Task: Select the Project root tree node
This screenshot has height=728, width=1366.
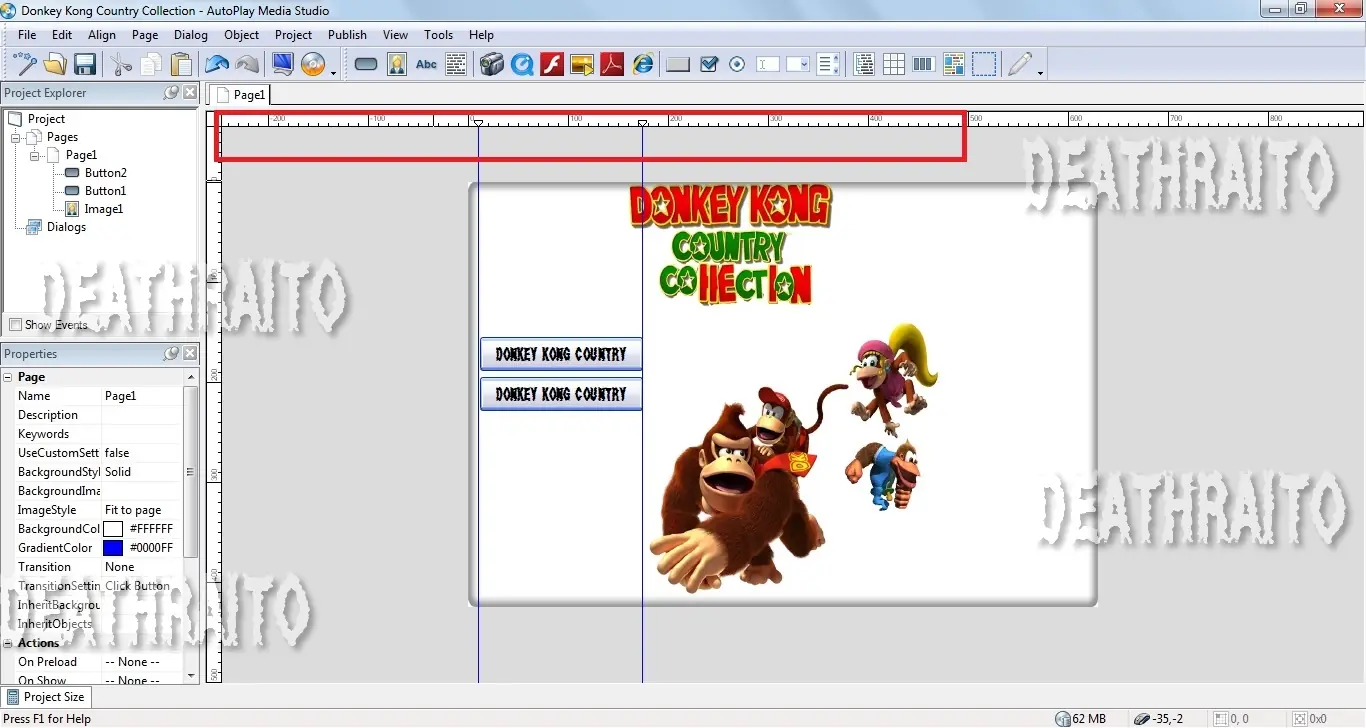Action: pyautogui.click(x=46, y=119)
